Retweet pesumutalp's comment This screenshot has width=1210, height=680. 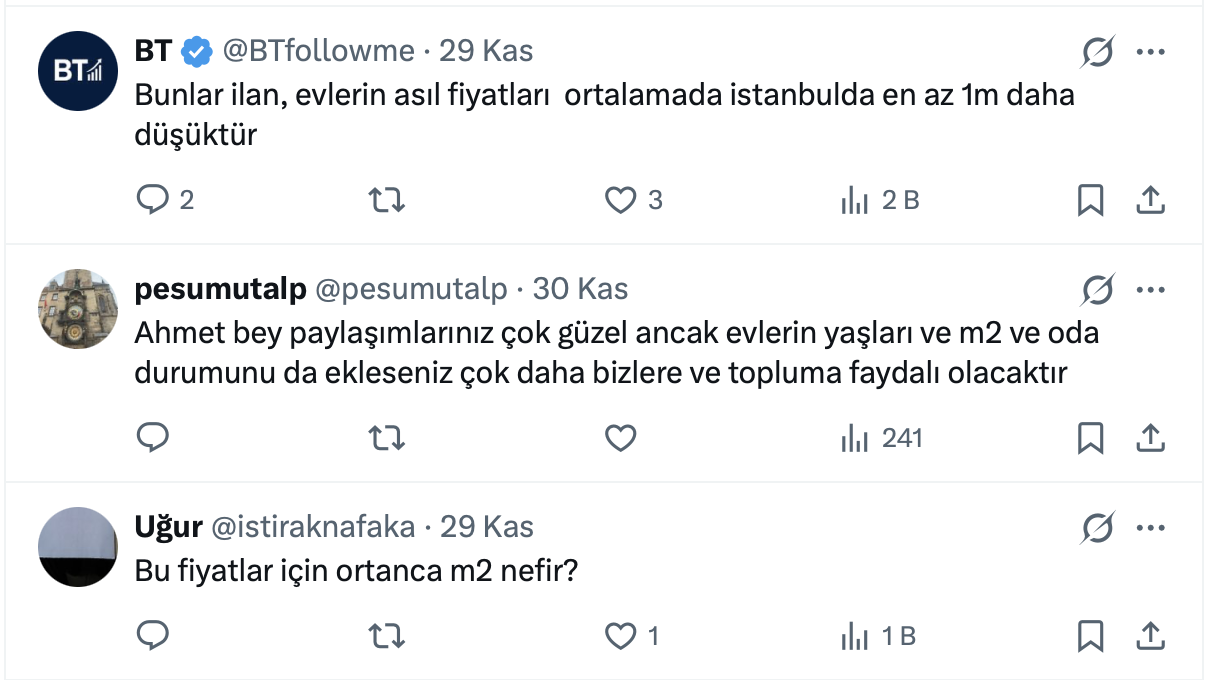click(387, 437)
